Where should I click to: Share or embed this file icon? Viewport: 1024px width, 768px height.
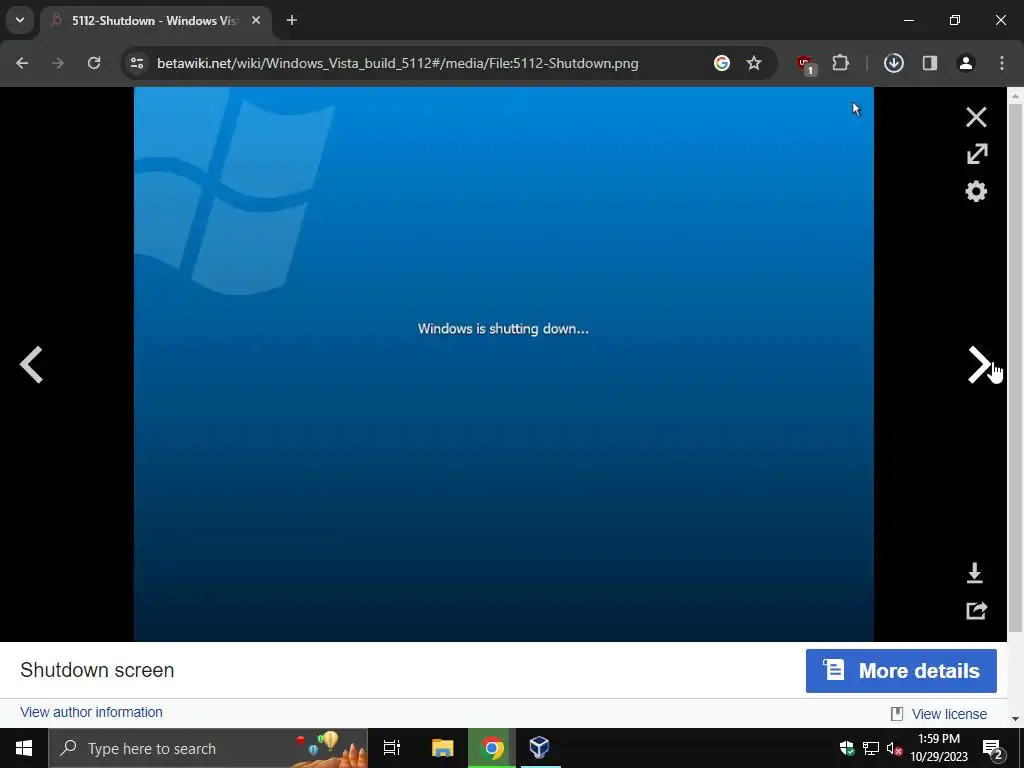pyautogui.click(x=976, y=611)
